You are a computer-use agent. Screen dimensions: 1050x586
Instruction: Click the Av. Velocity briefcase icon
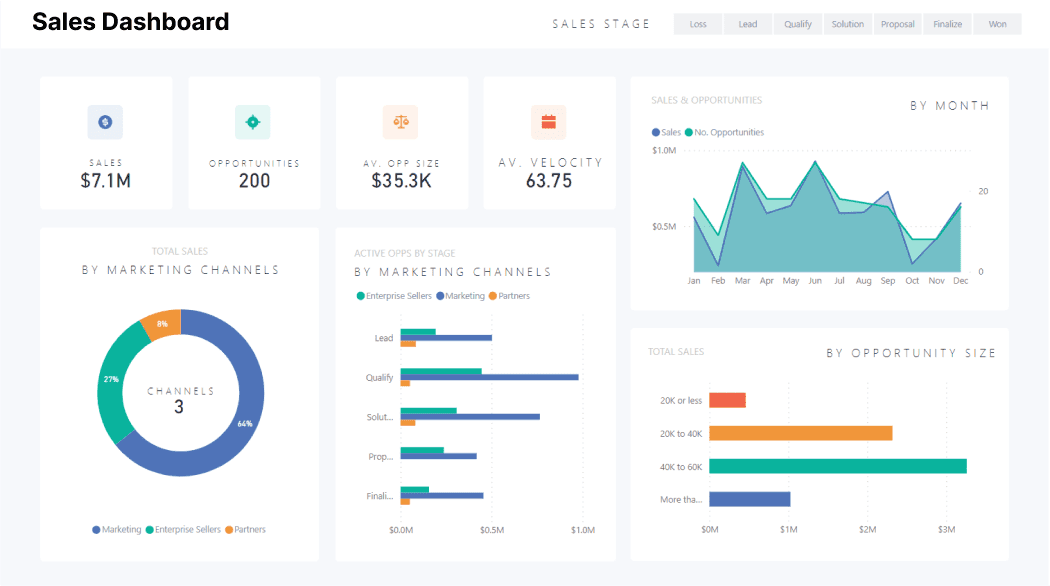pyautogui.click(x=549, y=121)
